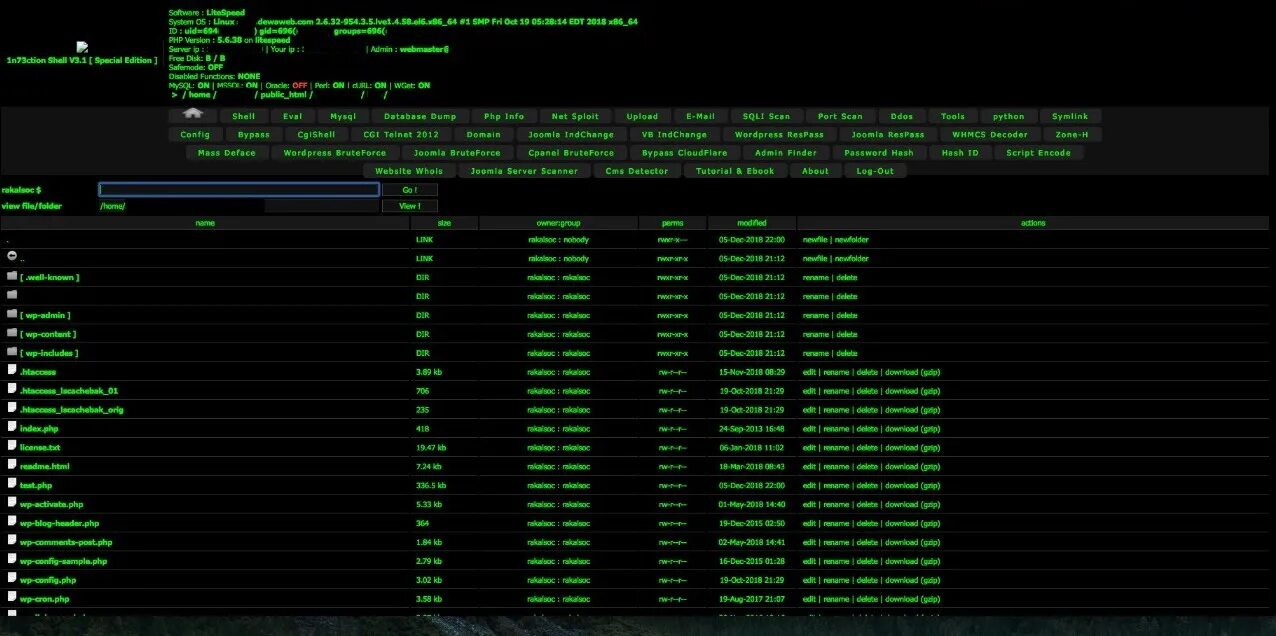Click the parent directory back icon
Screen dimensions: 1276x636
(x=12, y=257)
